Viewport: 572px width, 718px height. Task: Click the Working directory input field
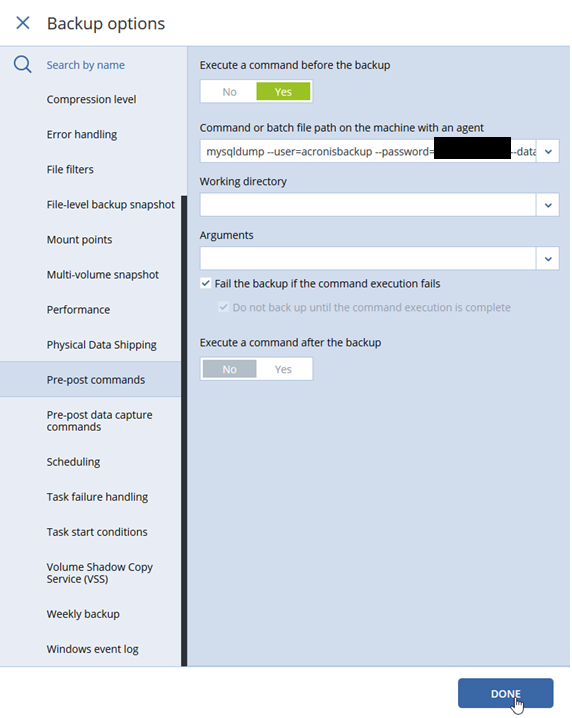[x=368, y=205]
